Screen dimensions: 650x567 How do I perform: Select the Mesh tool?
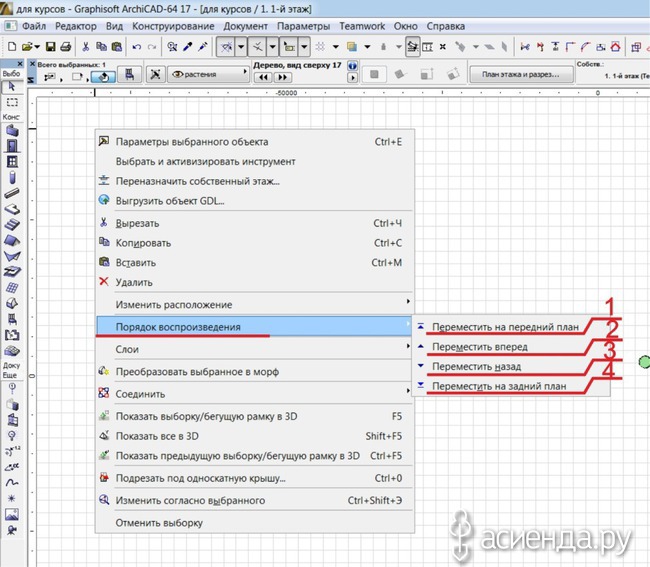click(x=12, y=351)
